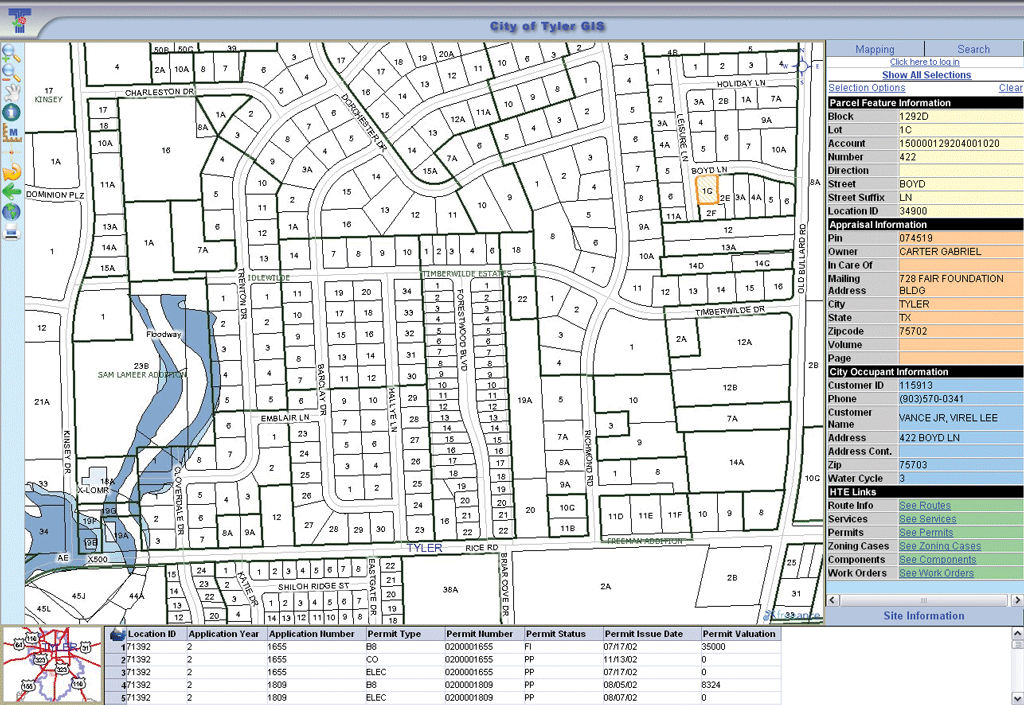
Task: Print the map with printer icon
Action: point(12,231)
